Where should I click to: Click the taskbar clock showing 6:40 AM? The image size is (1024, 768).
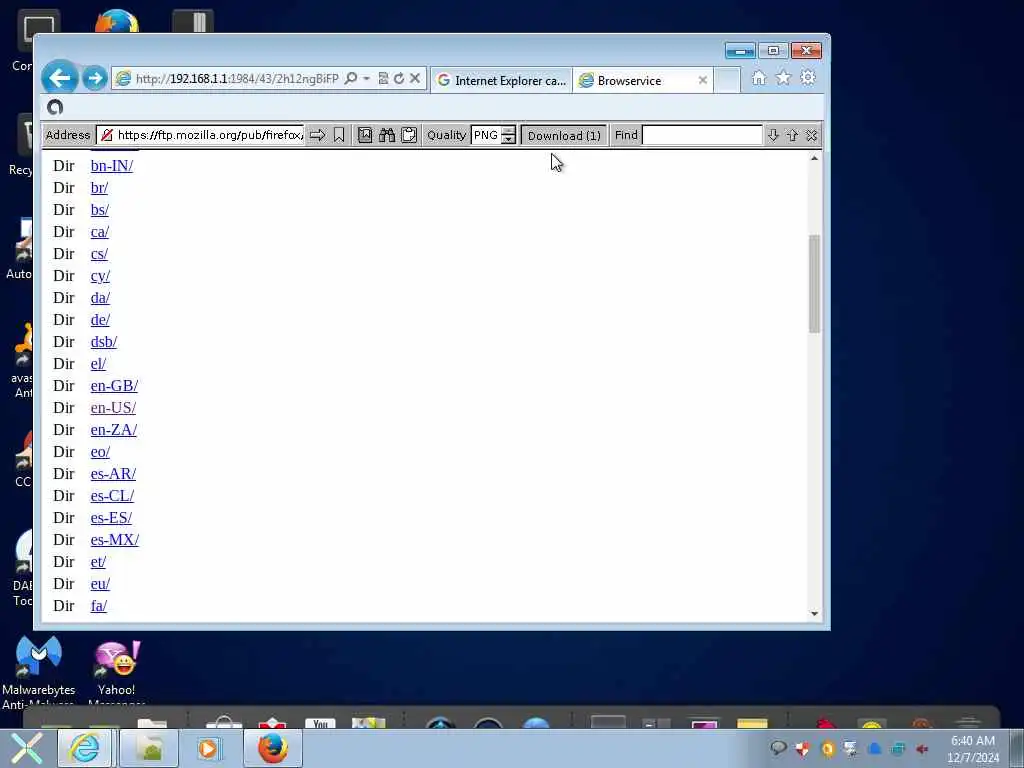tap(973, 749)
